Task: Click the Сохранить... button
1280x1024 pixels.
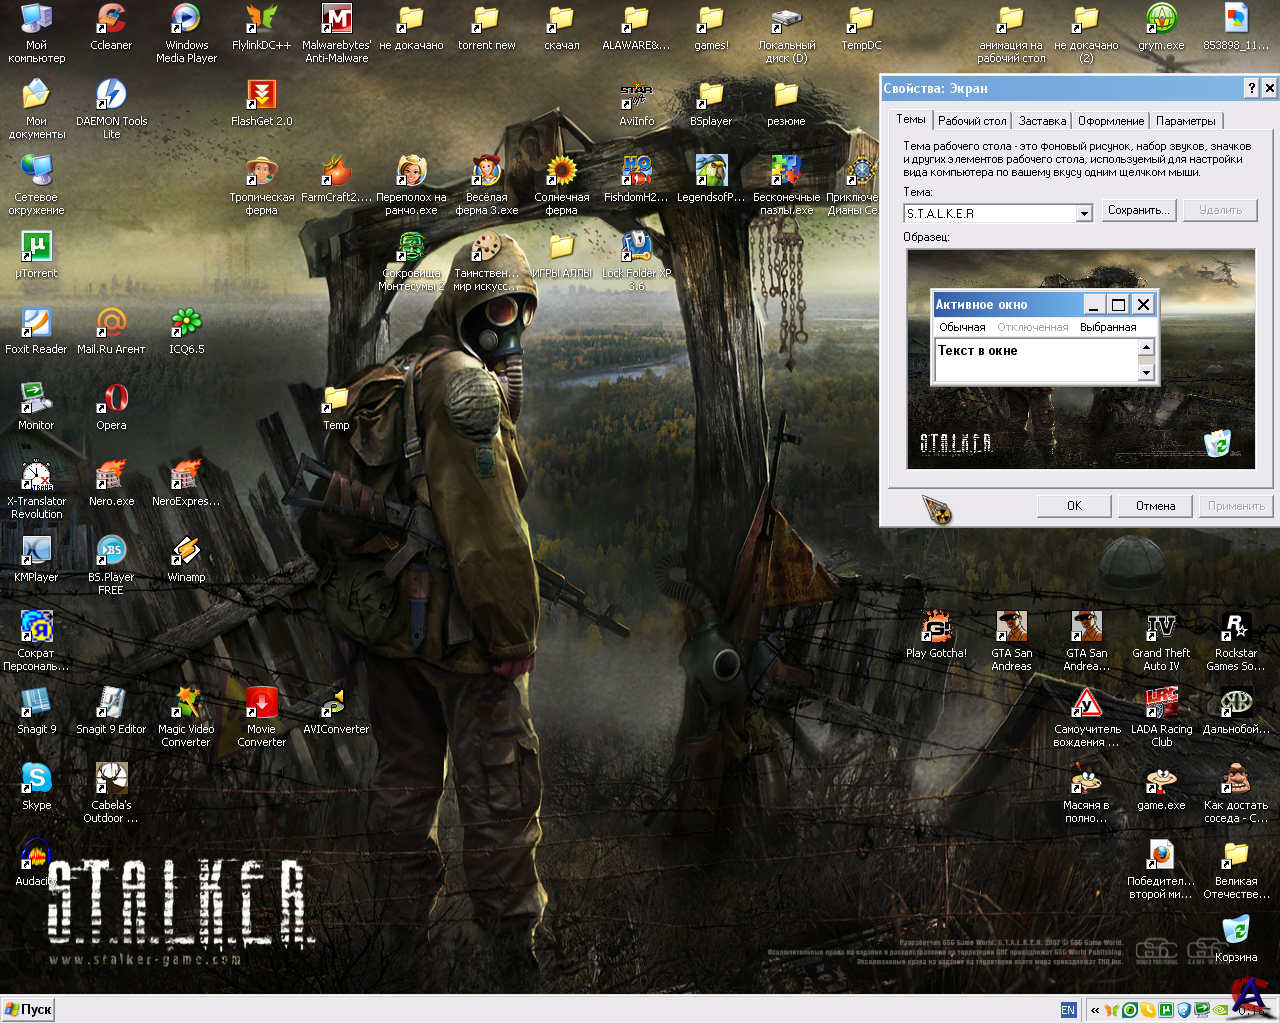Action: 1138,210
